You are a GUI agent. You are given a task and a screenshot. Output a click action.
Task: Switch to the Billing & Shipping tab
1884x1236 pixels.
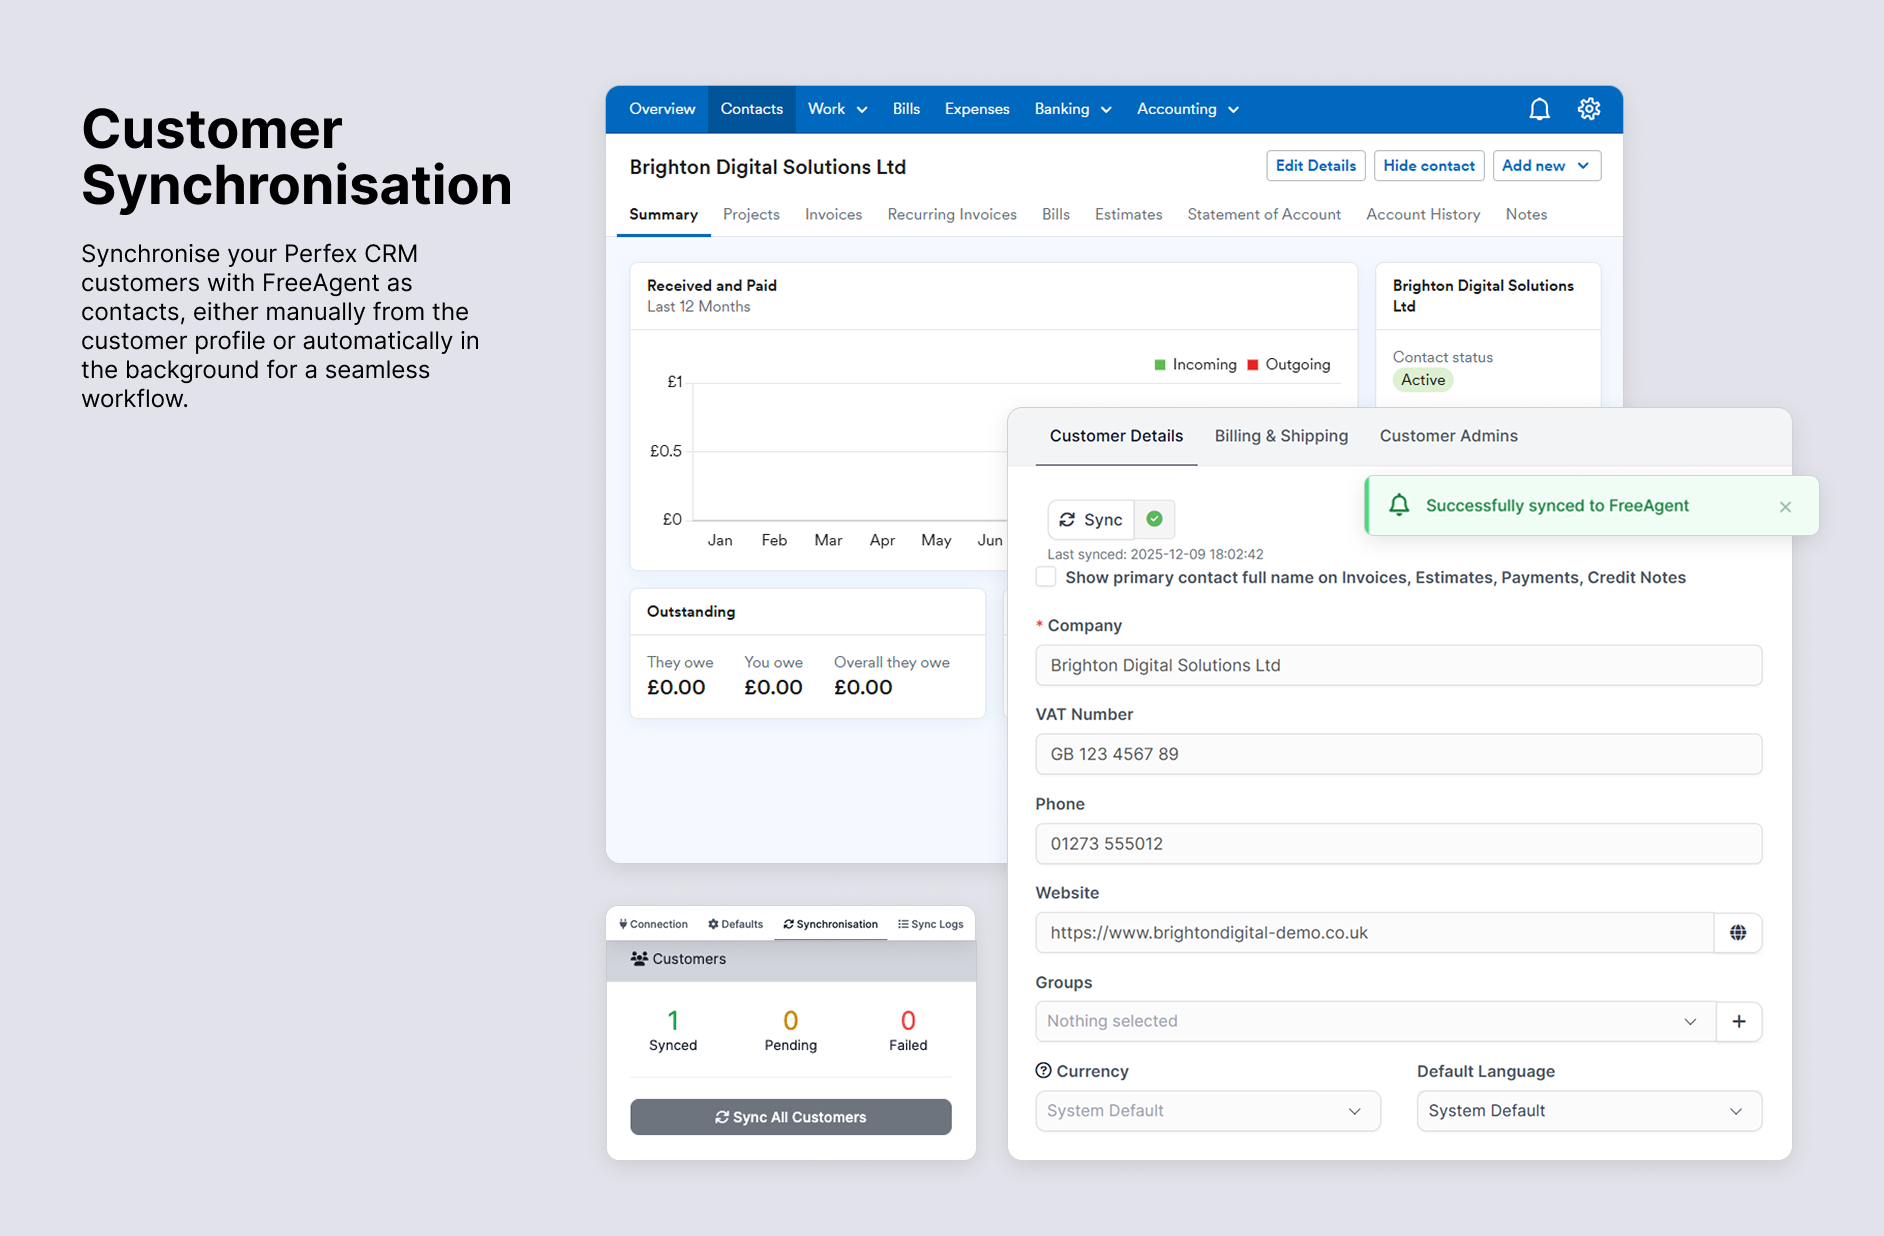[1281, 436]
